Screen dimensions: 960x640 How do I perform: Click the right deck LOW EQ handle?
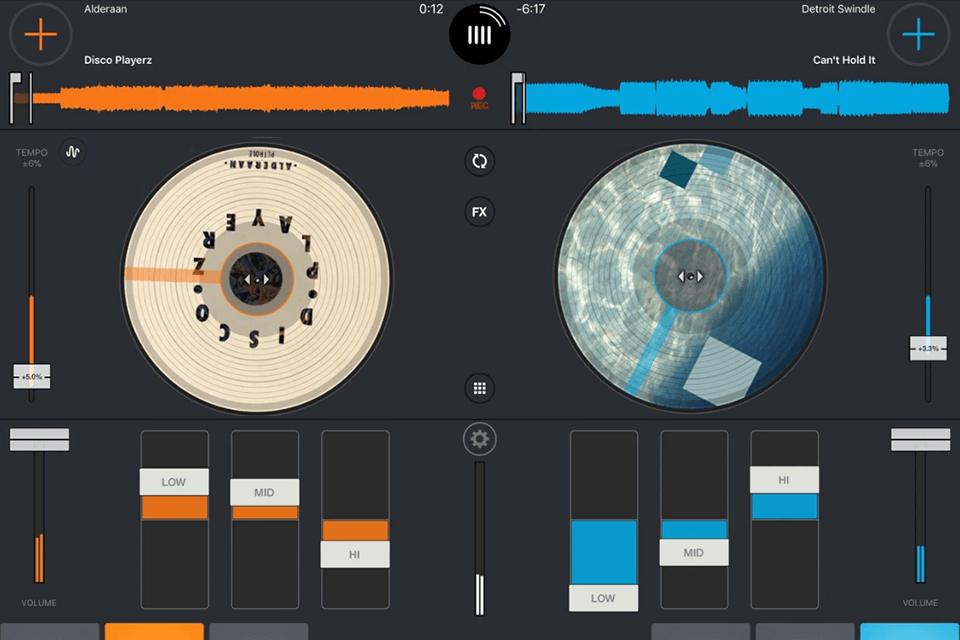point(604,598)
